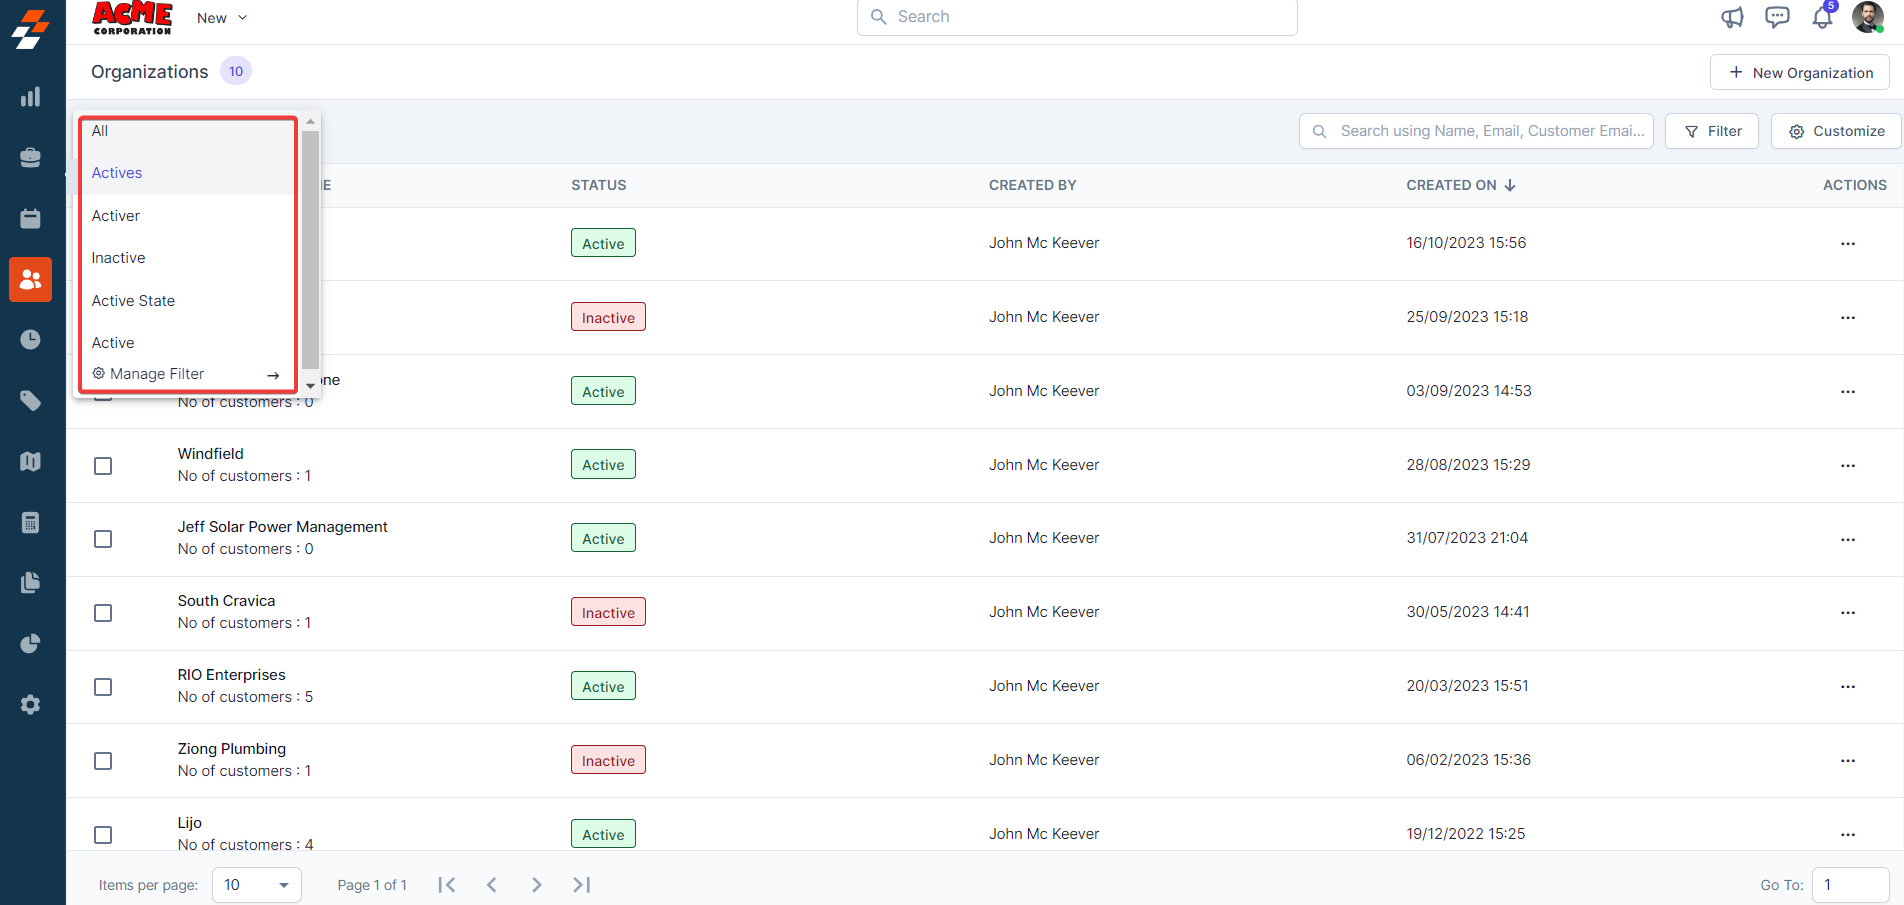Click the clock icon in sidebar
This screenshot has width=1904, height=905.
tap(31, 340)
